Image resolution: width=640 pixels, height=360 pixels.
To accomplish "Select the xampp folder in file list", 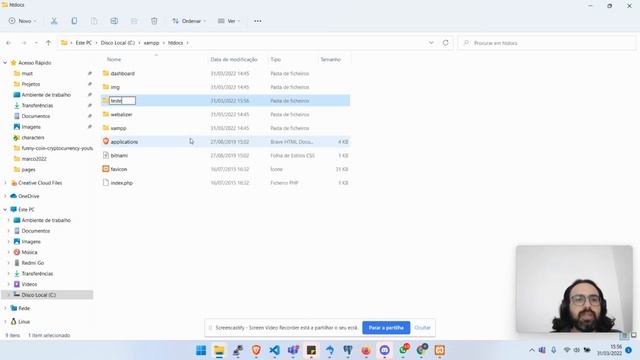I will pyautogui.click(x=118, y=128).
